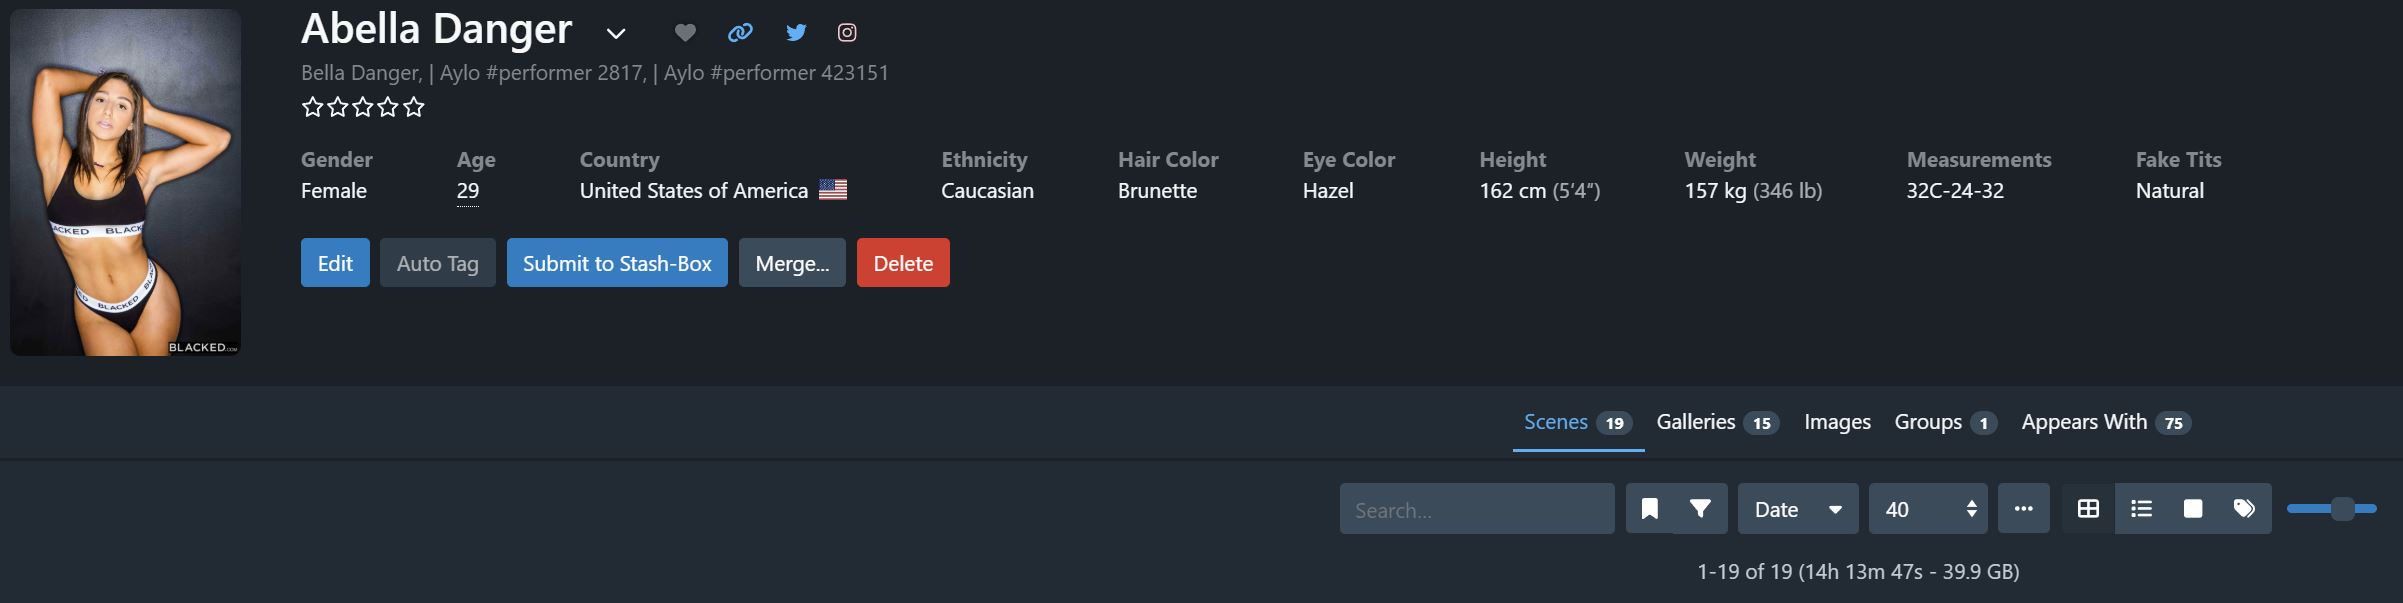Screen dimensions: 2403x603
Task: Open the Date sort dropdown
Action: pos(1796,509)
